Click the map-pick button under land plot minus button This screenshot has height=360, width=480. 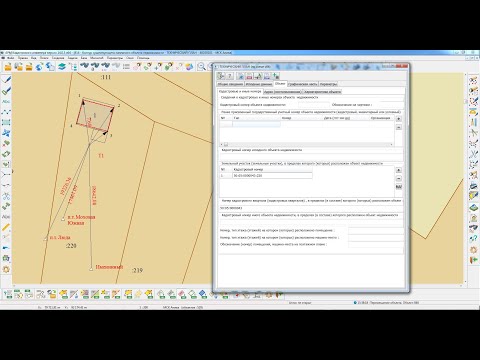(x=399, y=187)
